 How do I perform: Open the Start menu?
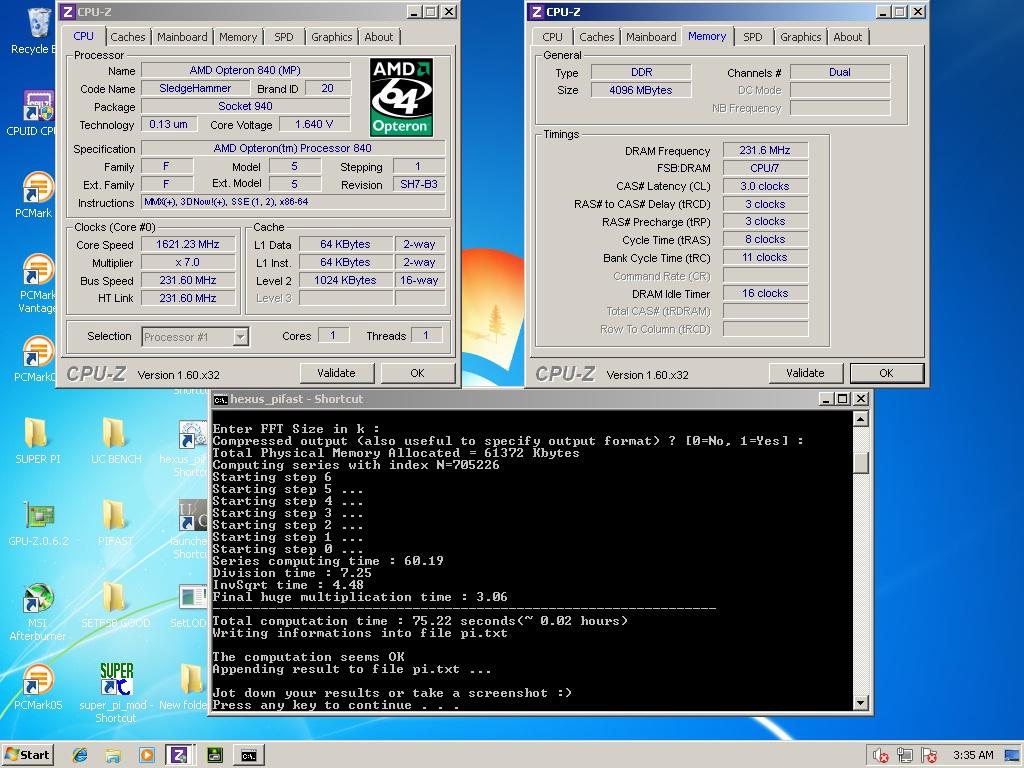[x=27, y=755]
